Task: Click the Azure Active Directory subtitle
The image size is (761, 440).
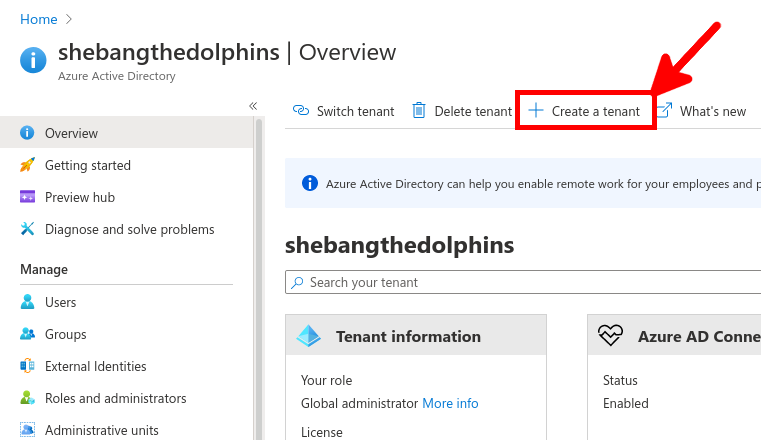Action: pos(116,76)
